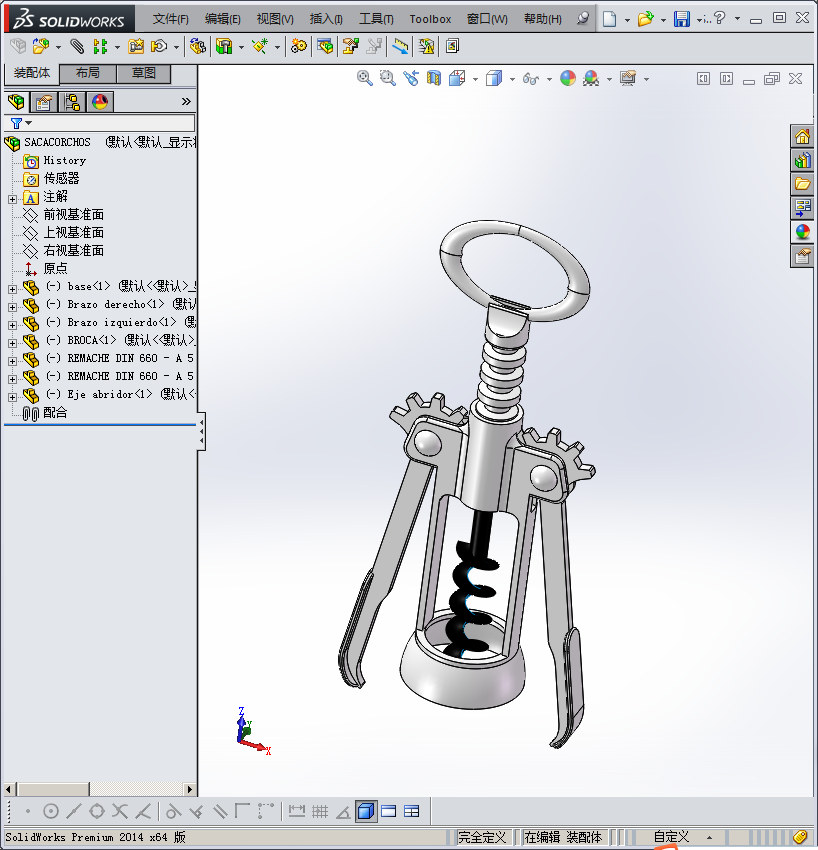Image resolution: width=818 pixels, height=850 pixels.
Task: Switch to the 草图 tab
Action: [x=144, y=73]
